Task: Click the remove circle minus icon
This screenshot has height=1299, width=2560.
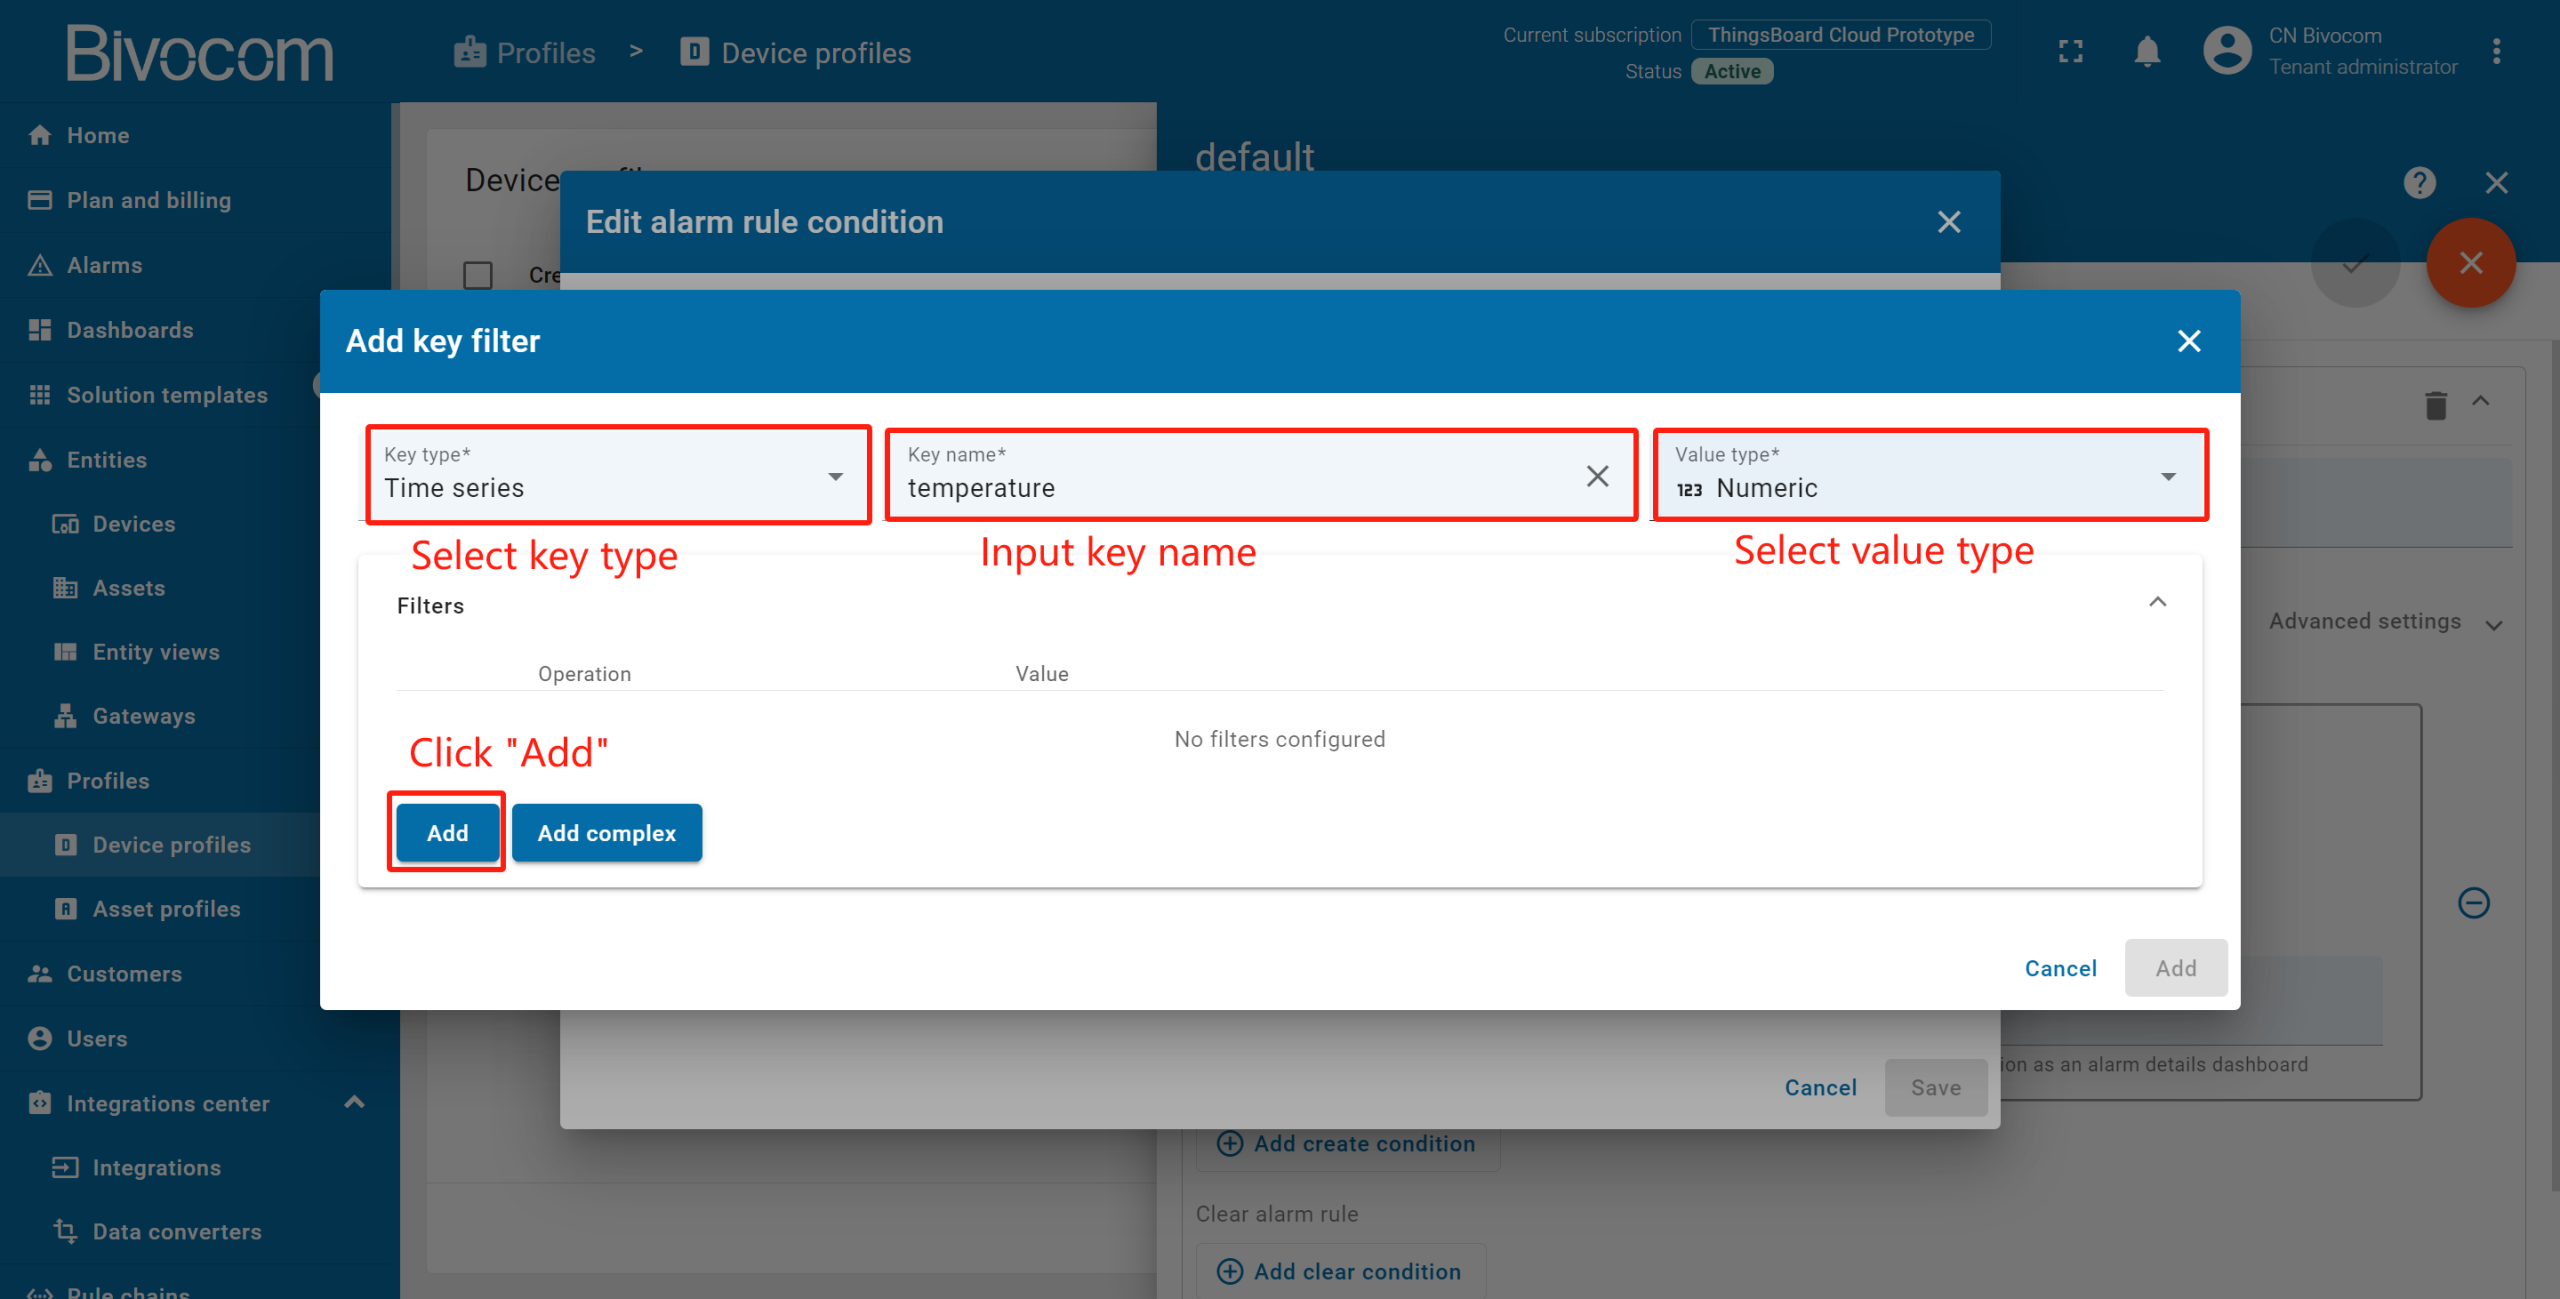Action: (x=2473, y=903)
